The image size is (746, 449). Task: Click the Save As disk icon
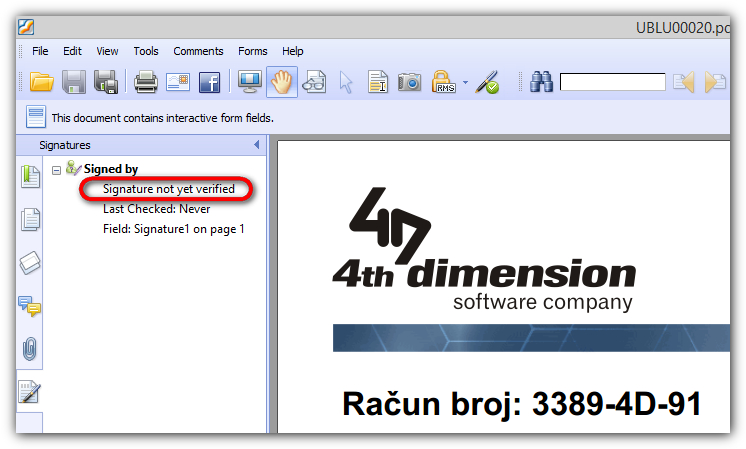pyautogui.click(x=106, y=82)
